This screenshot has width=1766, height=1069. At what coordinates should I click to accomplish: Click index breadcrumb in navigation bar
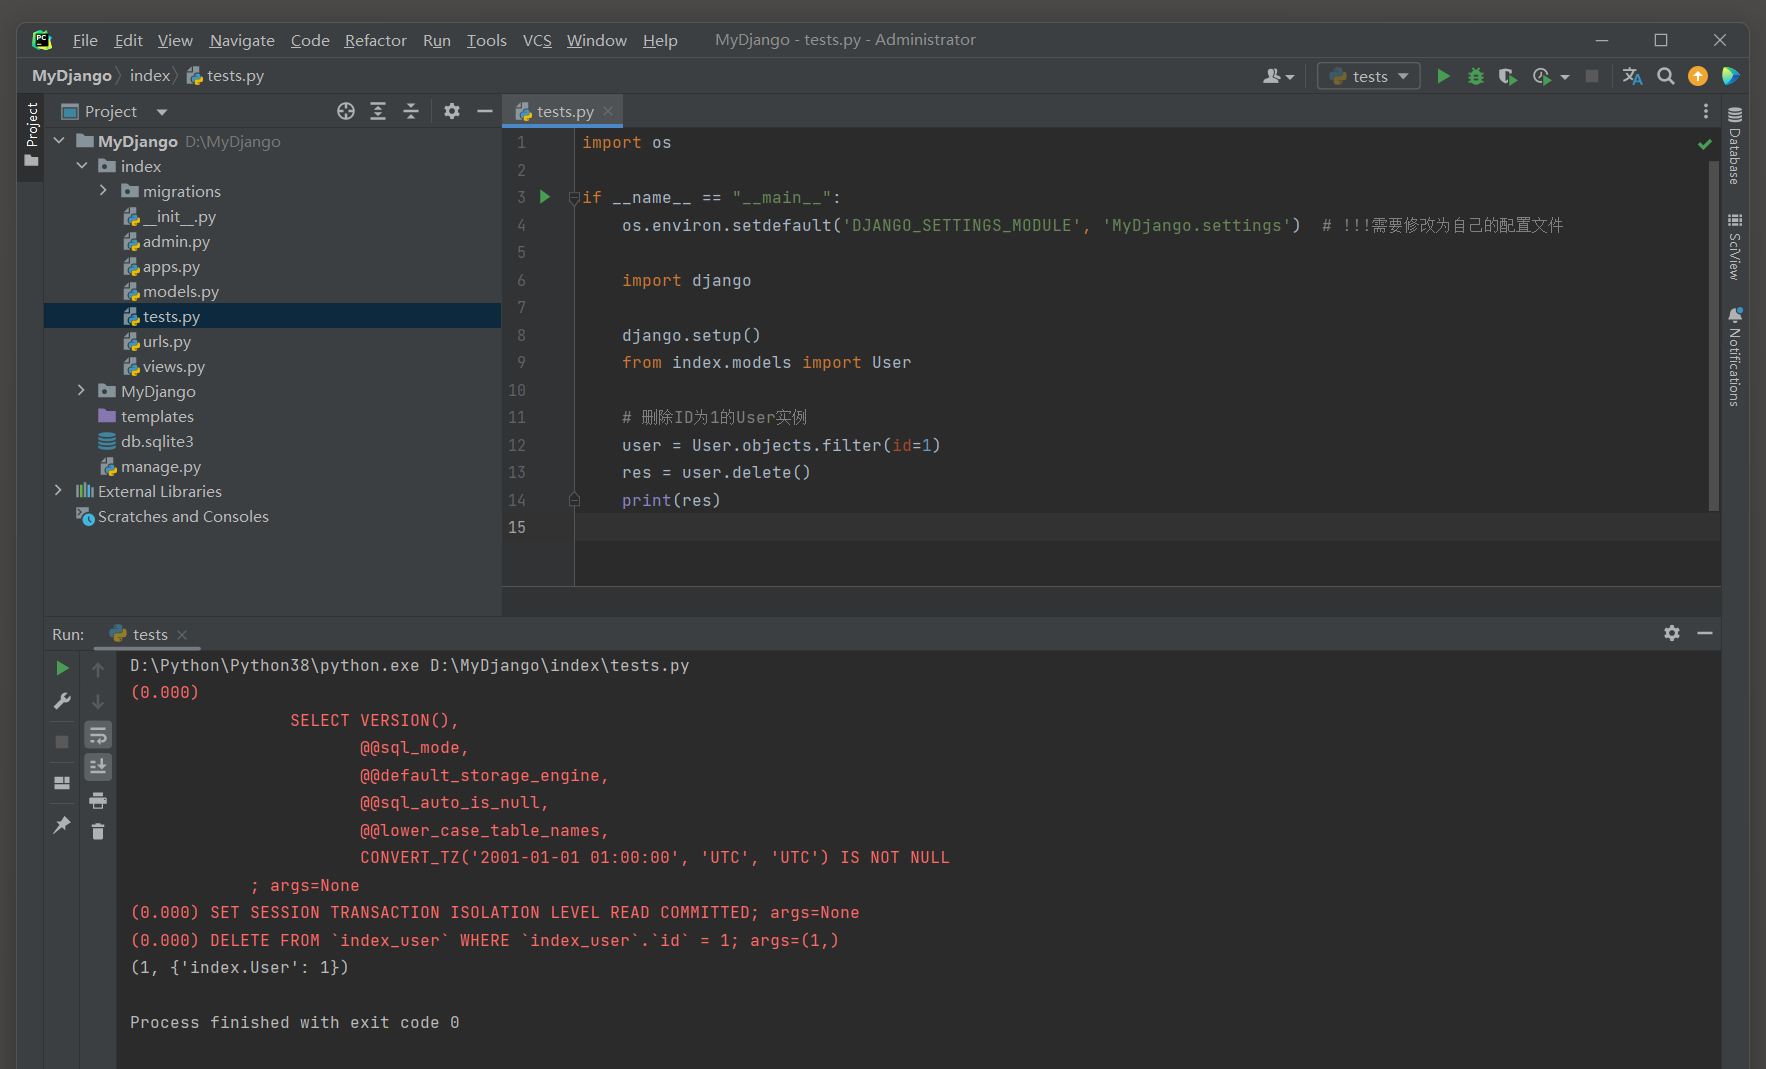click(x=150, y=75)
